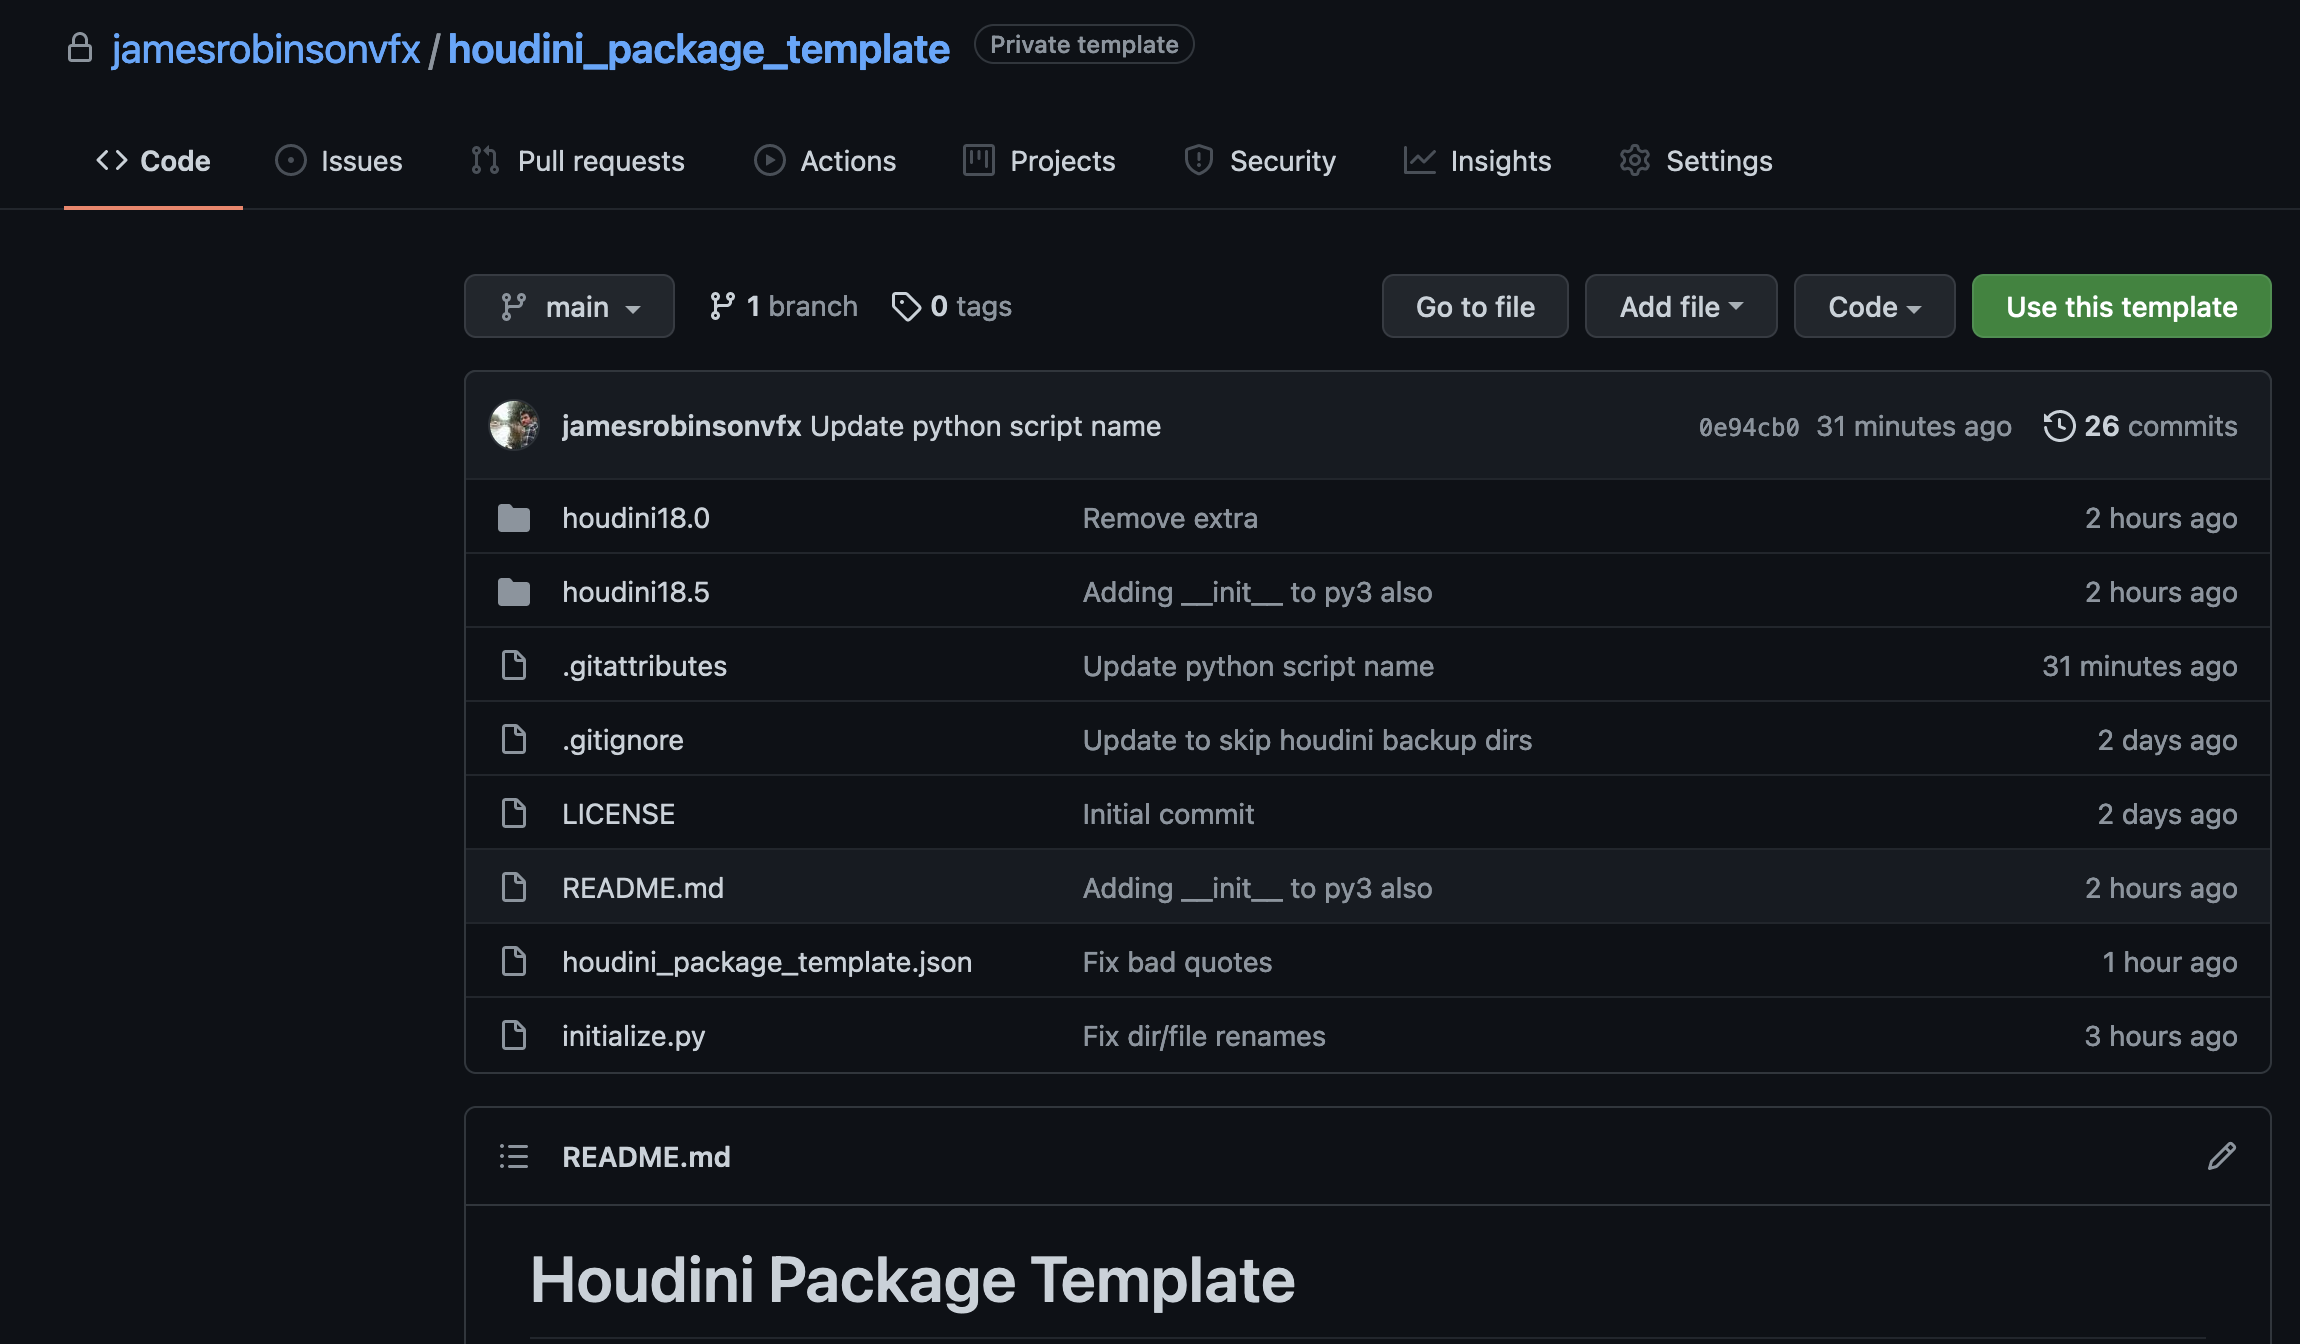Open the LICENSE file name
The height and width of the screenshot is (1344, 2300).
[618, 814]
